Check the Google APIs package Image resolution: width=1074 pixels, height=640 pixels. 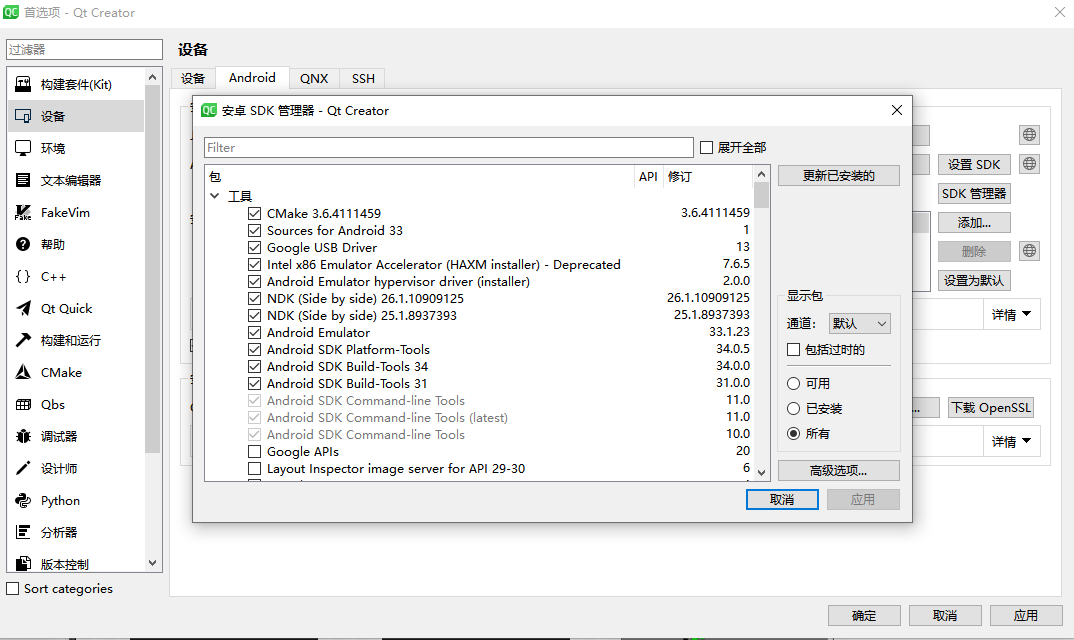254,452
